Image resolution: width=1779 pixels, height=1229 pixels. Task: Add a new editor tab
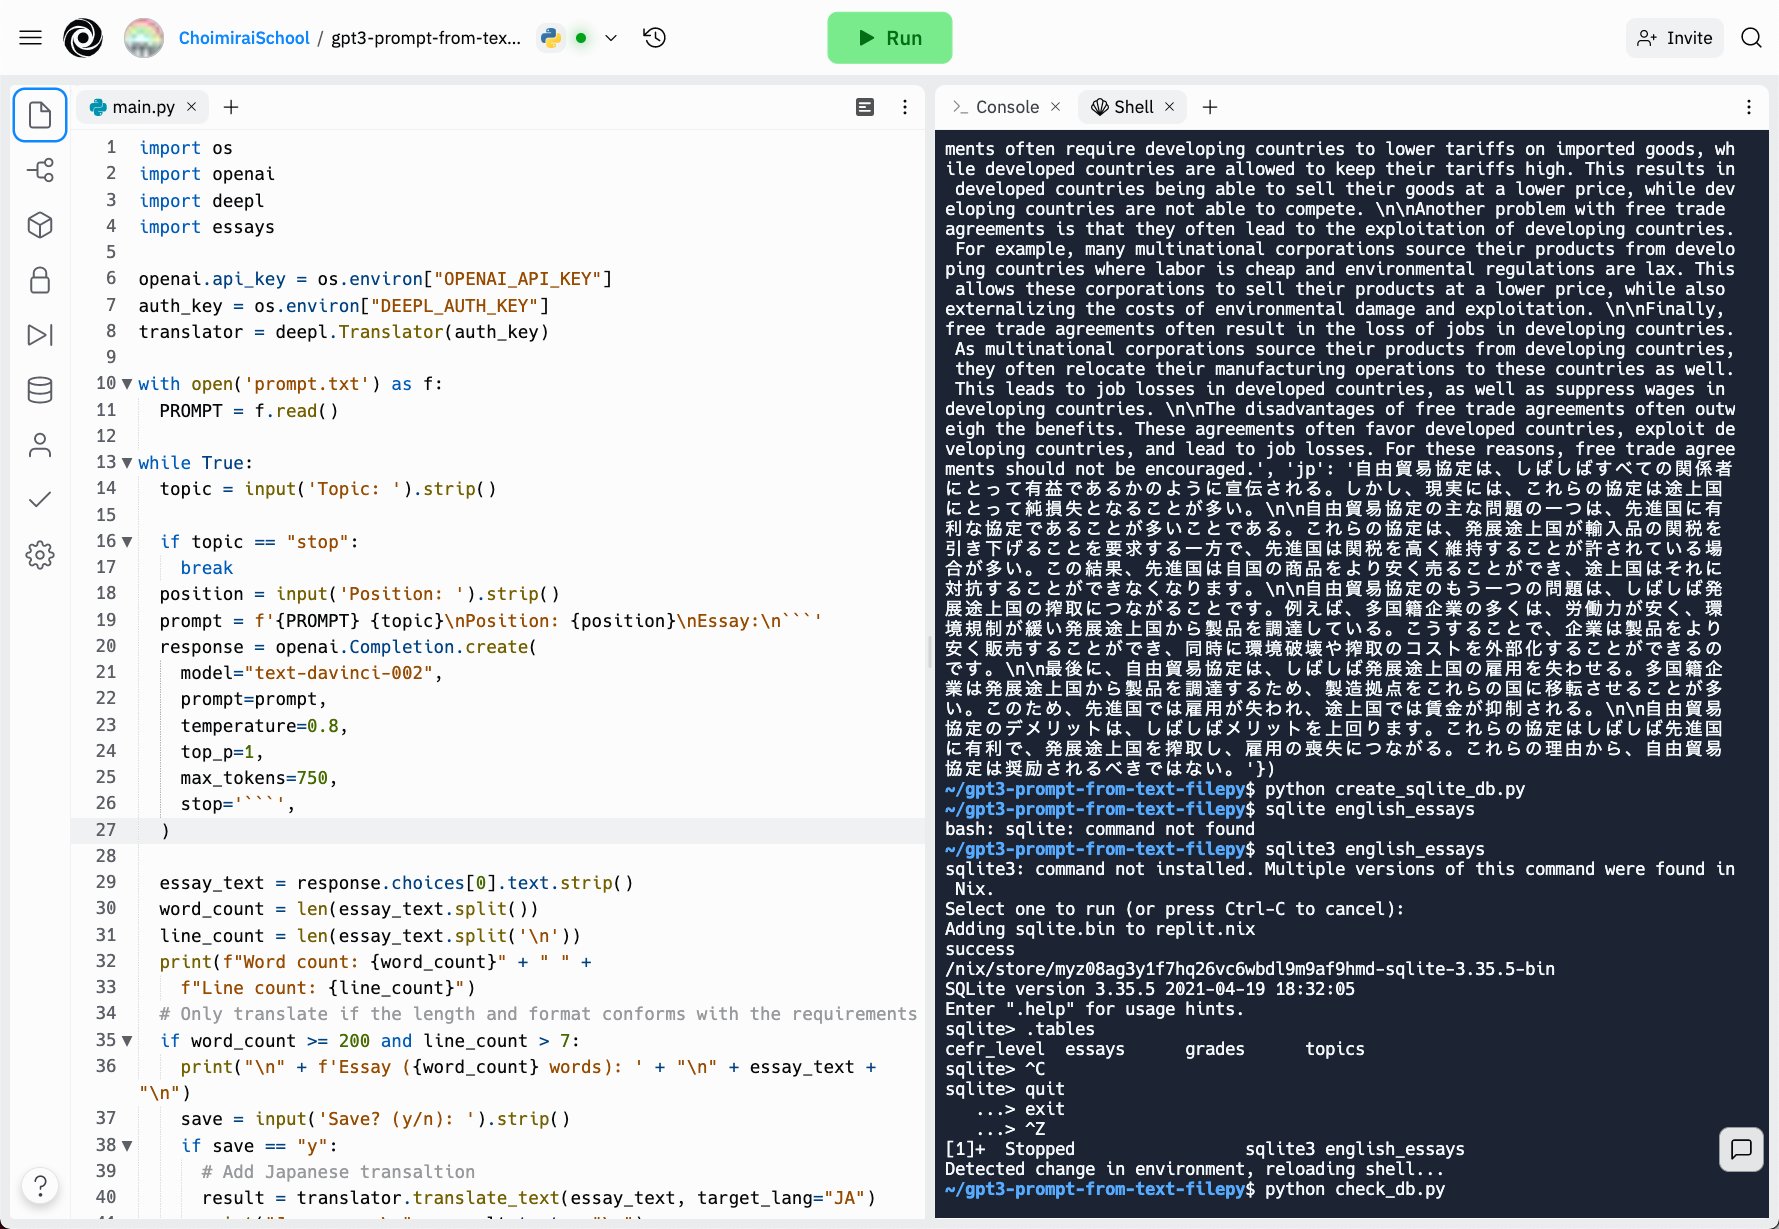(231, 107)
